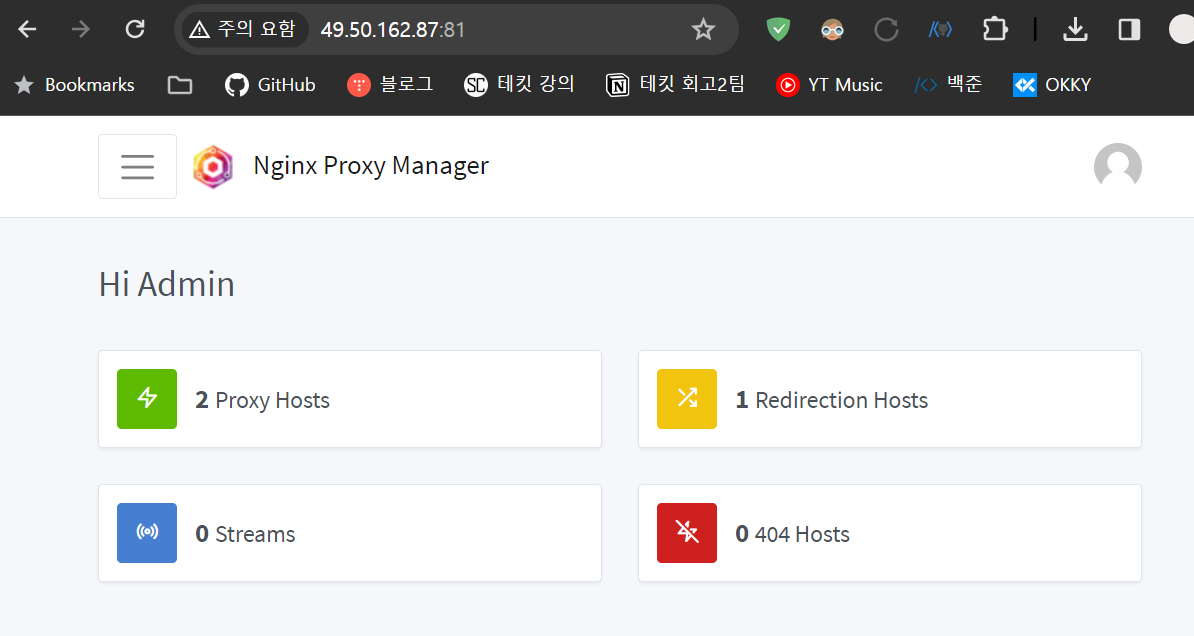Open the user avatar menu
Screen dimensions: 1194x636
pos(1117,167)
